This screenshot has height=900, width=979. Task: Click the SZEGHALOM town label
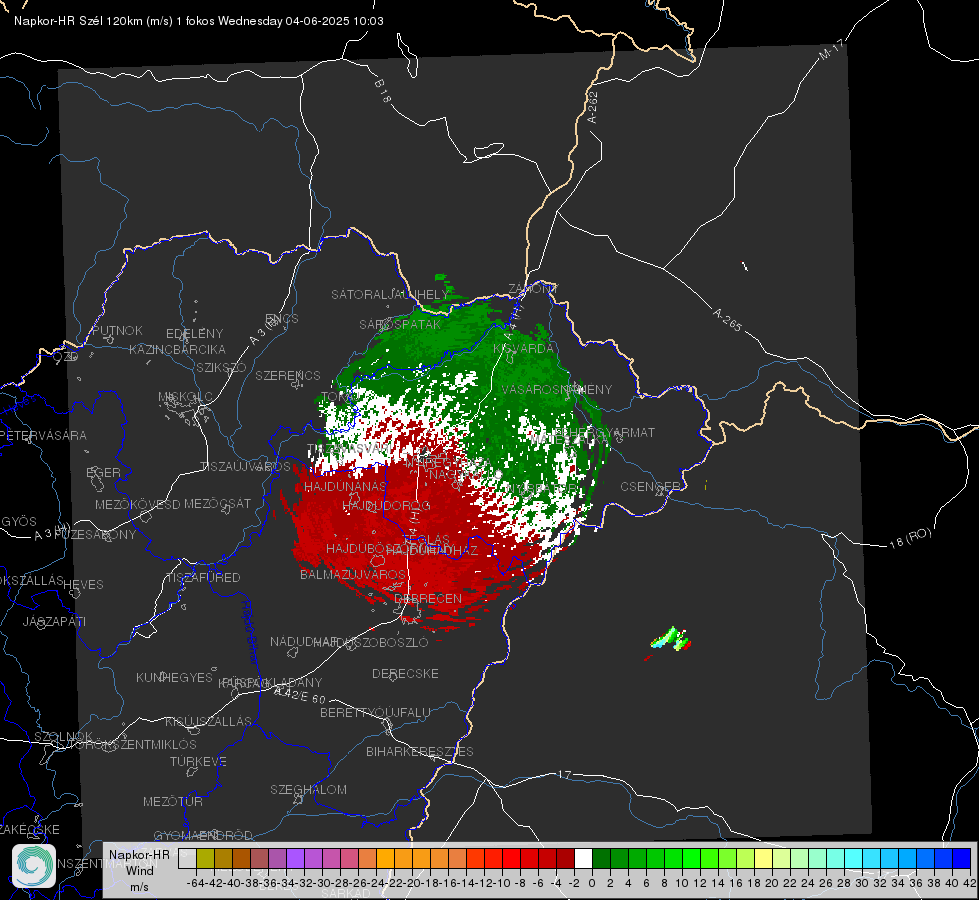tap(308, 789)
